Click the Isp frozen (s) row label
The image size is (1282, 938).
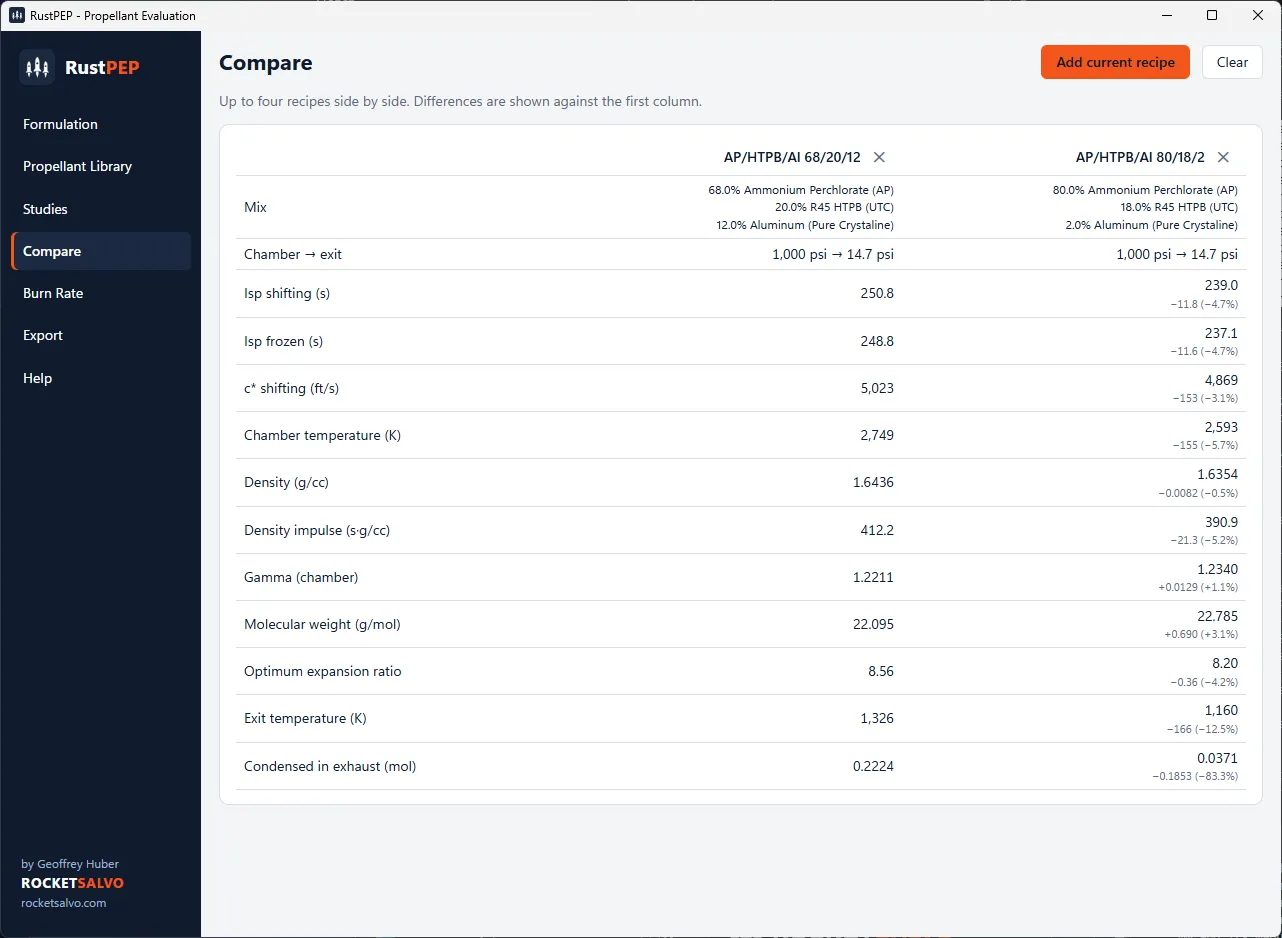[283, 341]
